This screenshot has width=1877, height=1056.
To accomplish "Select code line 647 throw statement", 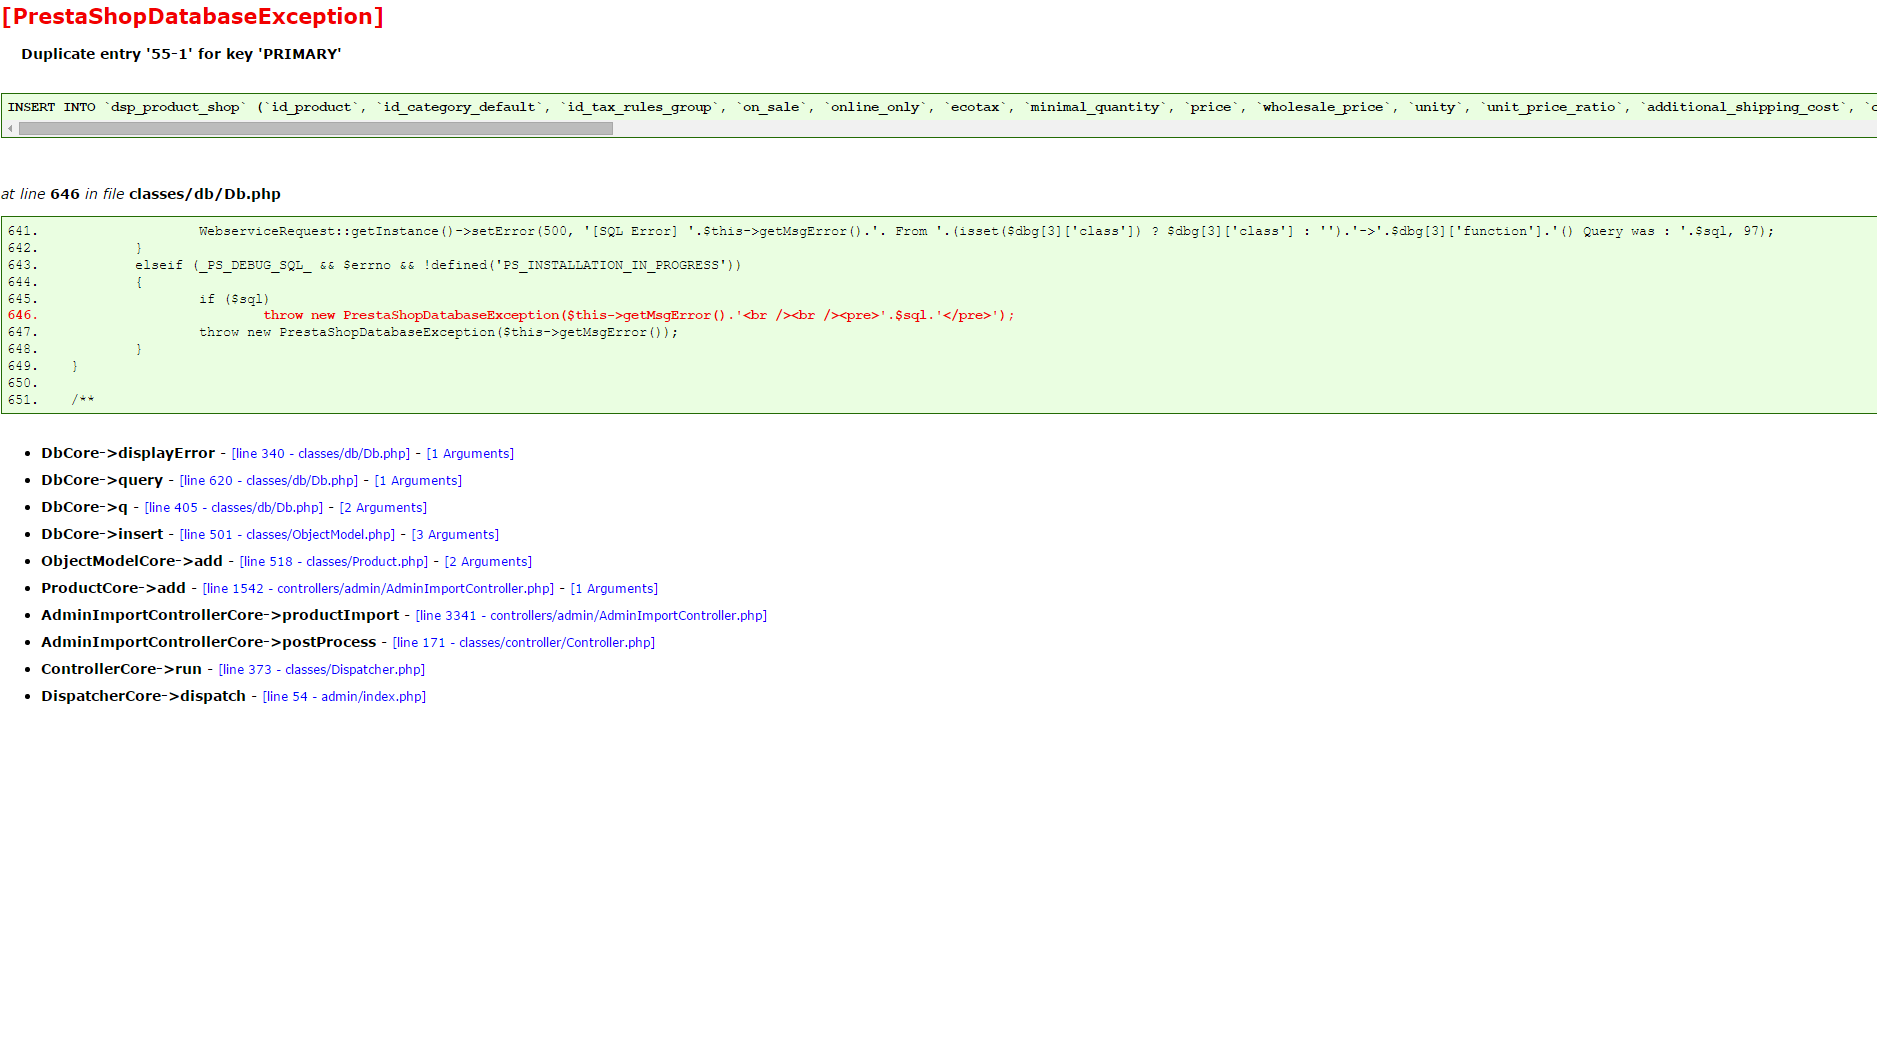I will 343,332.
